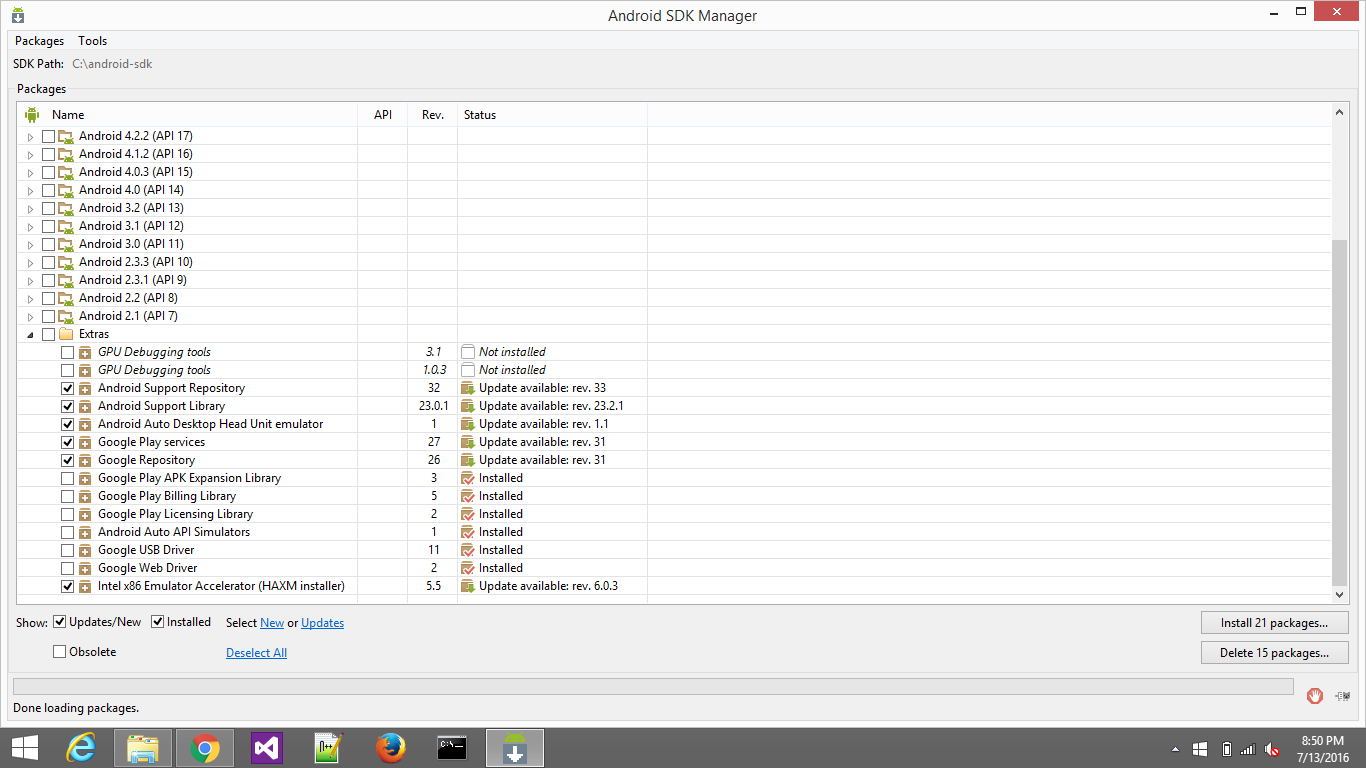Expand the Android 4.1.2 (API 16) node

tap(30, 154)
